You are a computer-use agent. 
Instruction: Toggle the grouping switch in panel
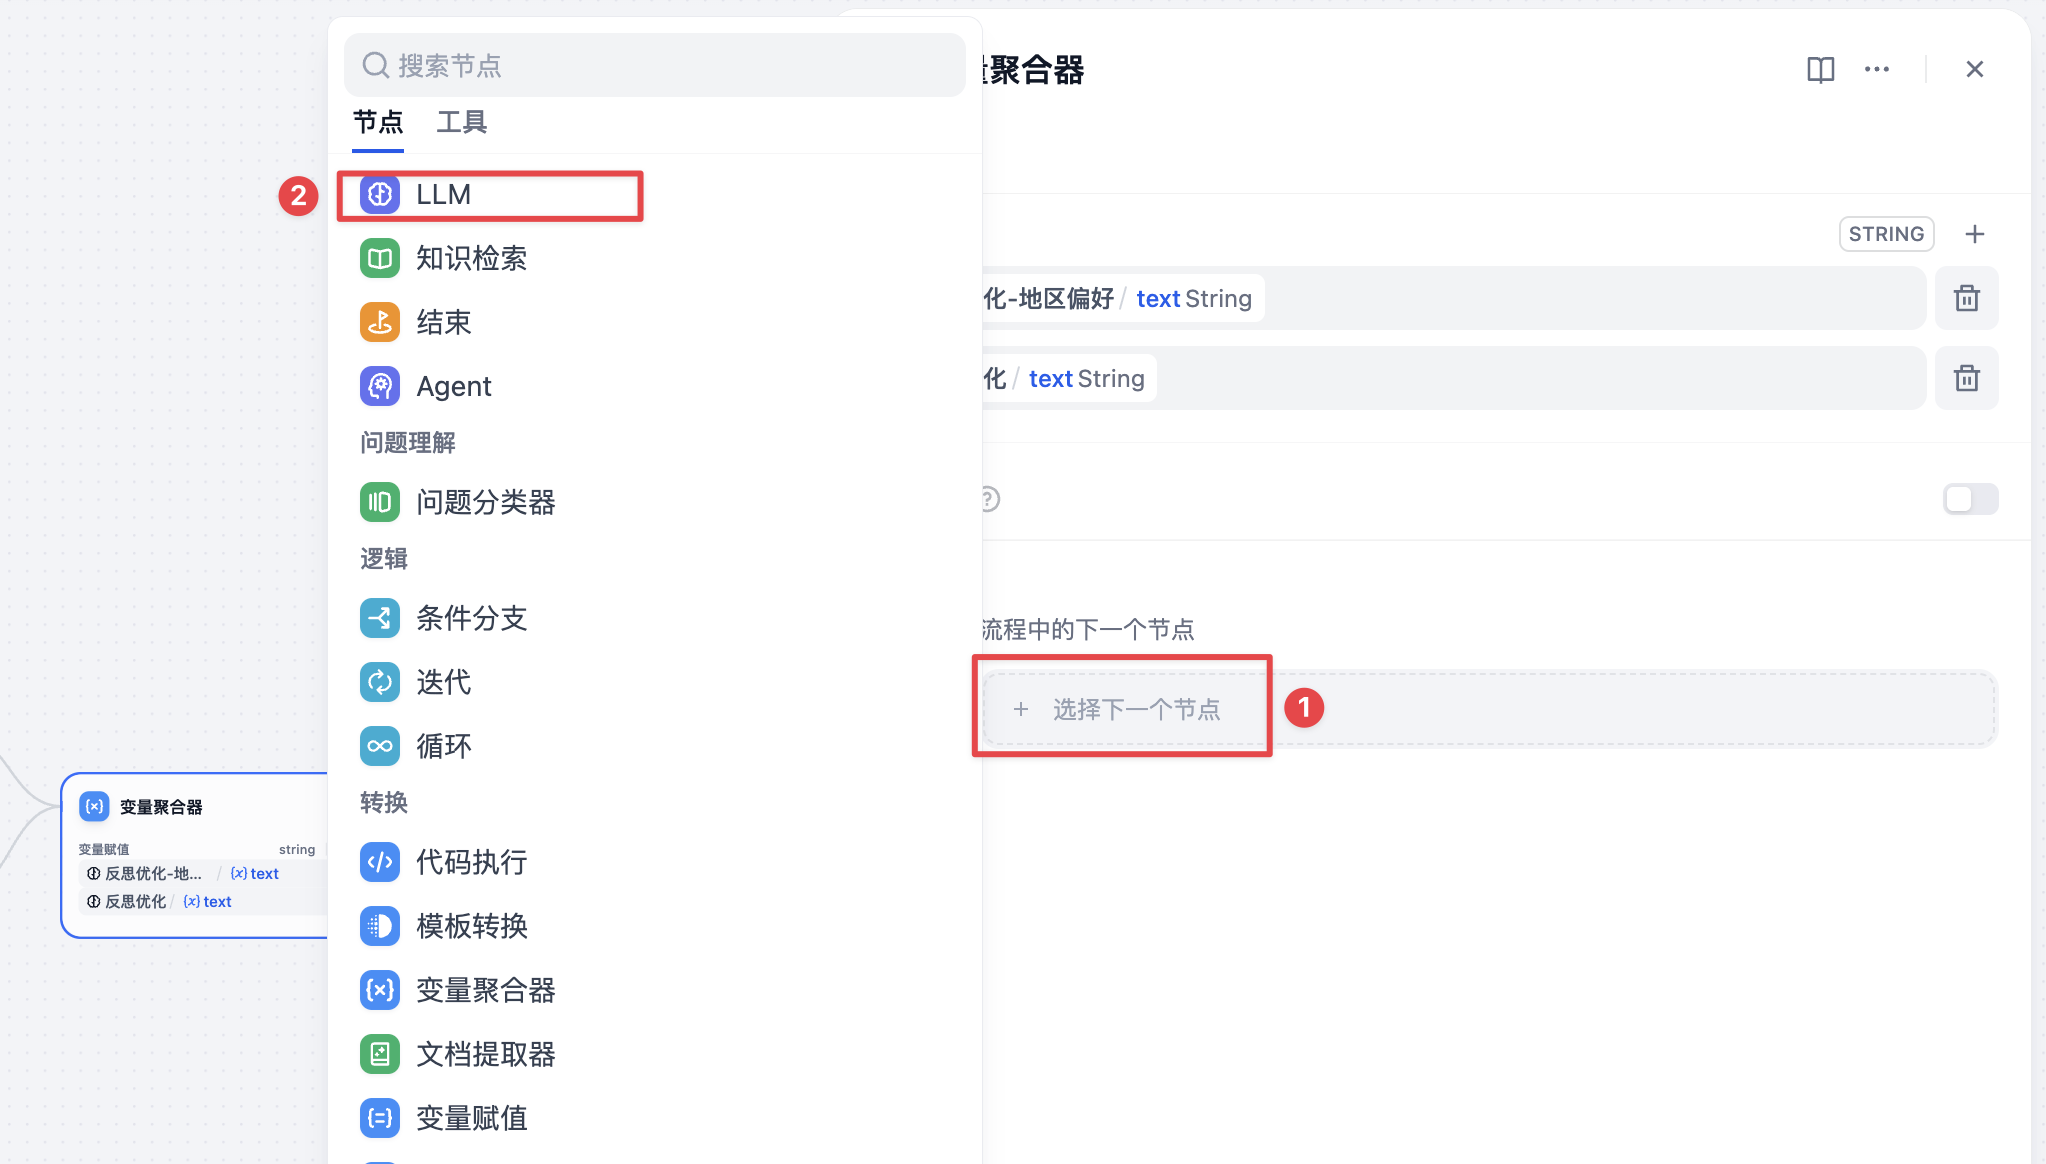1970,499
